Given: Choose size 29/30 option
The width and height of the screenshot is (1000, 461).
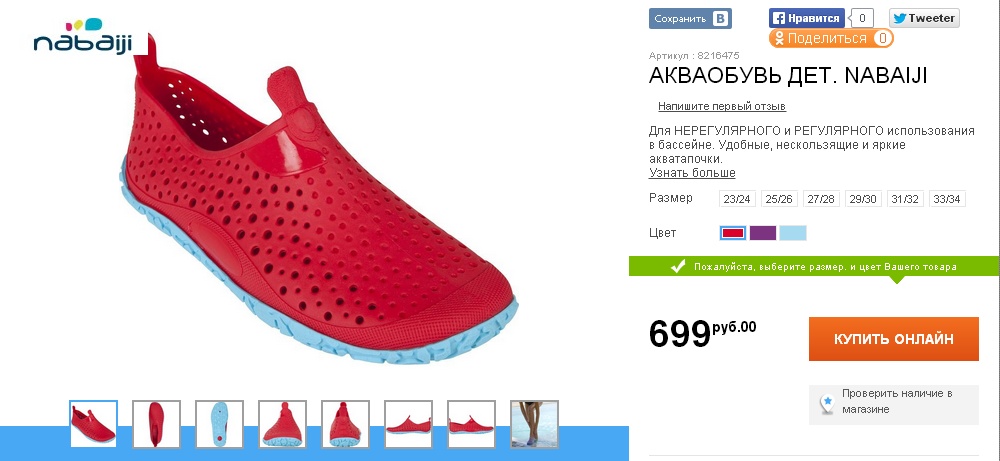Looking at the screenshot, I should [863, 199].
